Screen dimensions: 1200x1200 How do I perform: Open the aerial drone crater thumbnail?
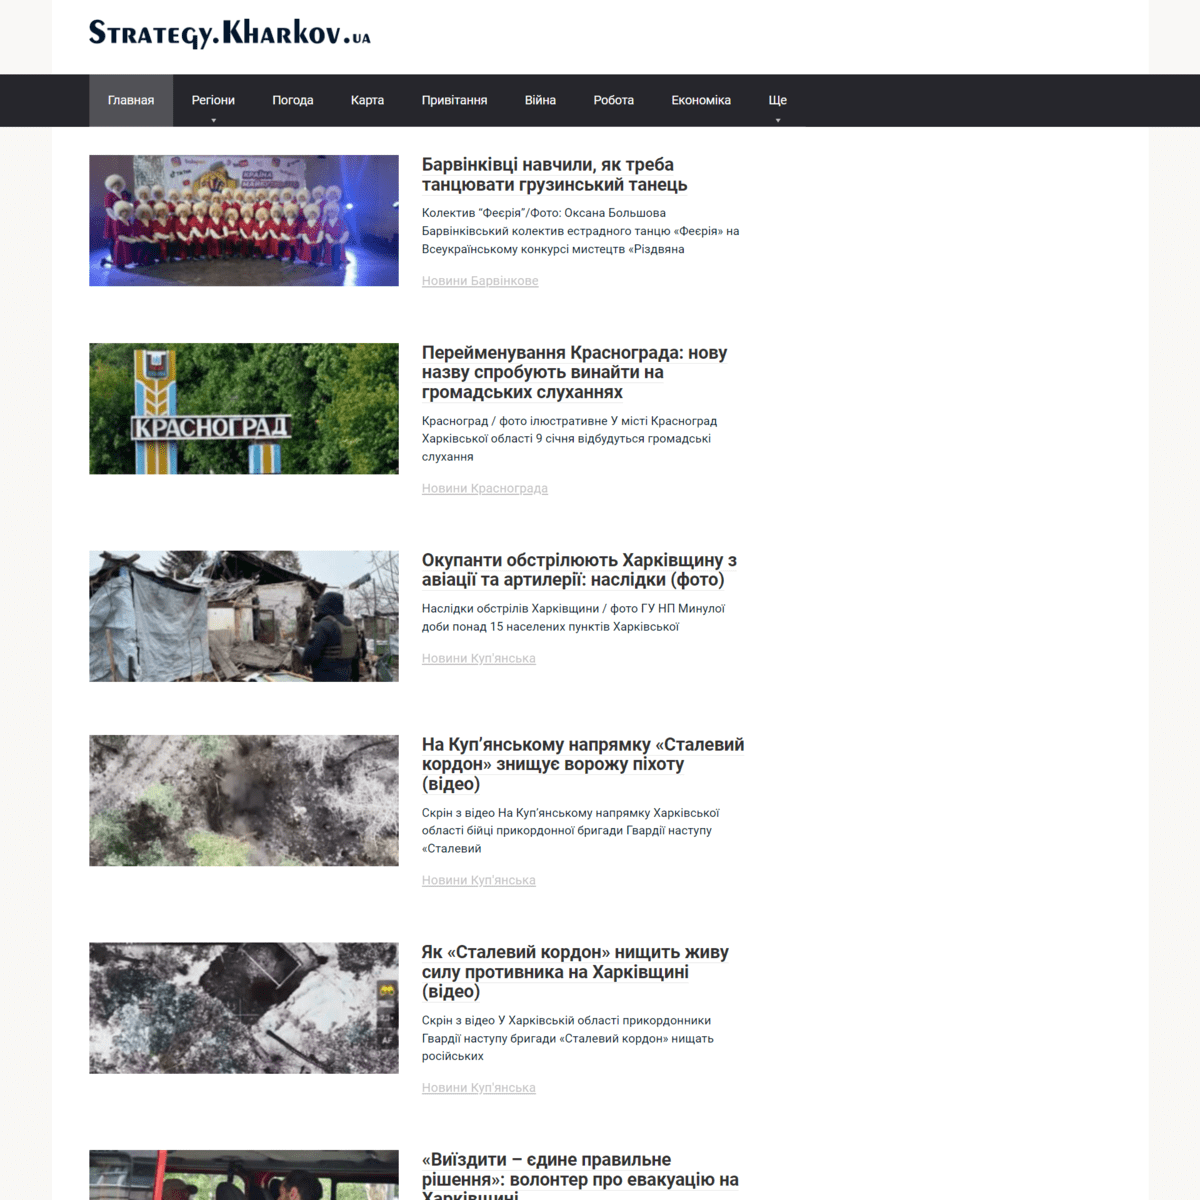(244, 800)
